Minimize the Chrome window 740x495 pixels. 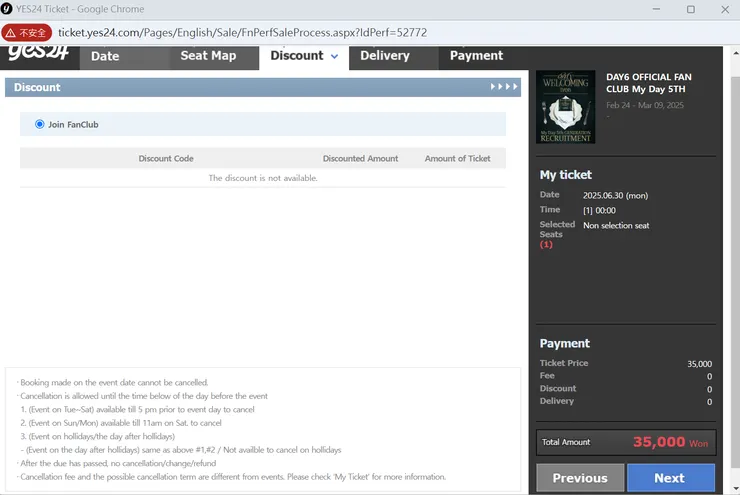[656, 9]
